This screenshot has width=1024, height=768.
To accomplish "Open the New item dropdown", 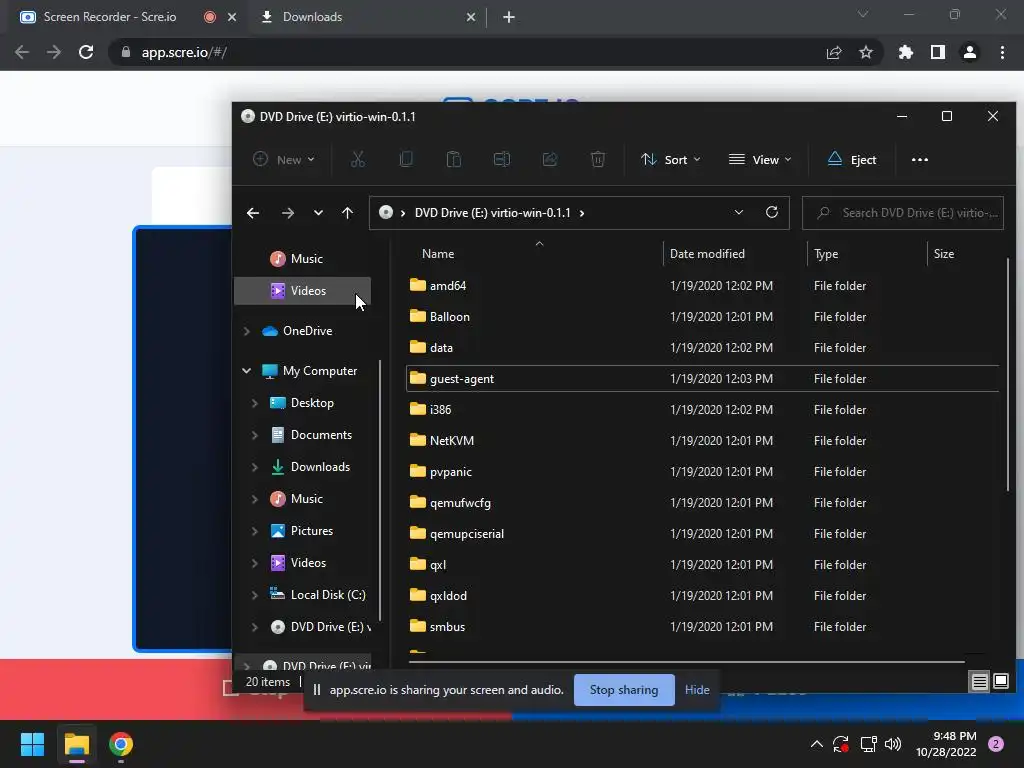I will click(x=284, y=159).
